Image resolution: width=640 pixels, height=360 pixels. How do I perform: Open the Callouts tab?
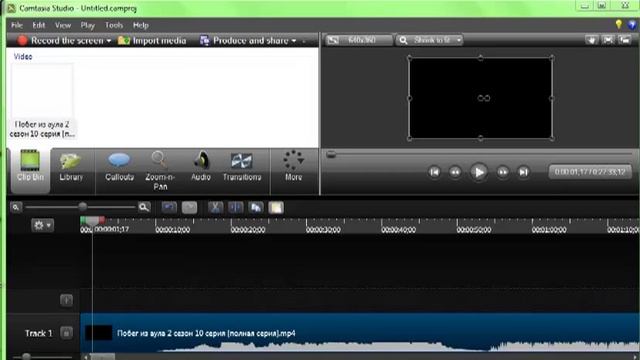[119, 166]
